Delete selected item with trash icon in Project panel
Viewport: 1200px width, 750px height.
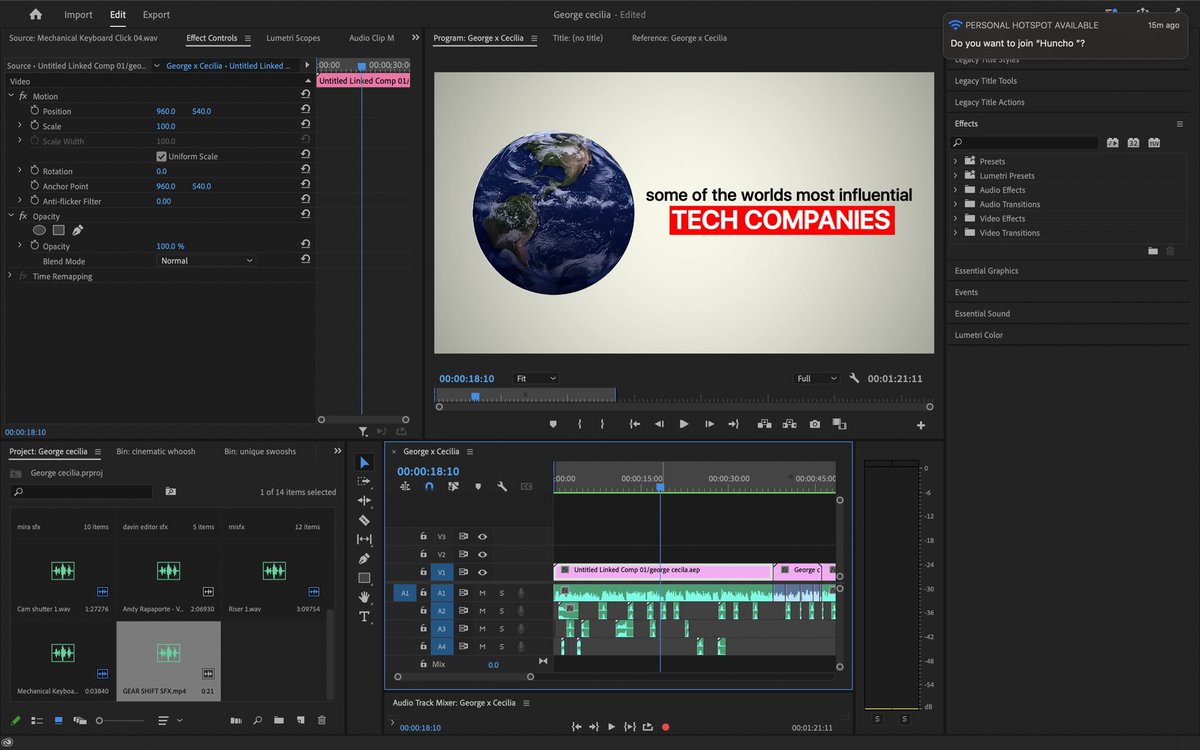tap(321, 720)
